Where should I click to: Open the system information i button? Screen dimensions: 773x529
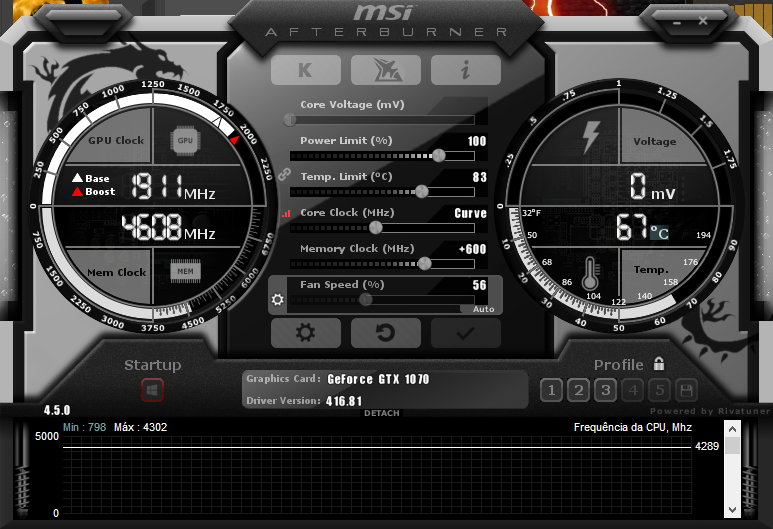tap(466, 70)
